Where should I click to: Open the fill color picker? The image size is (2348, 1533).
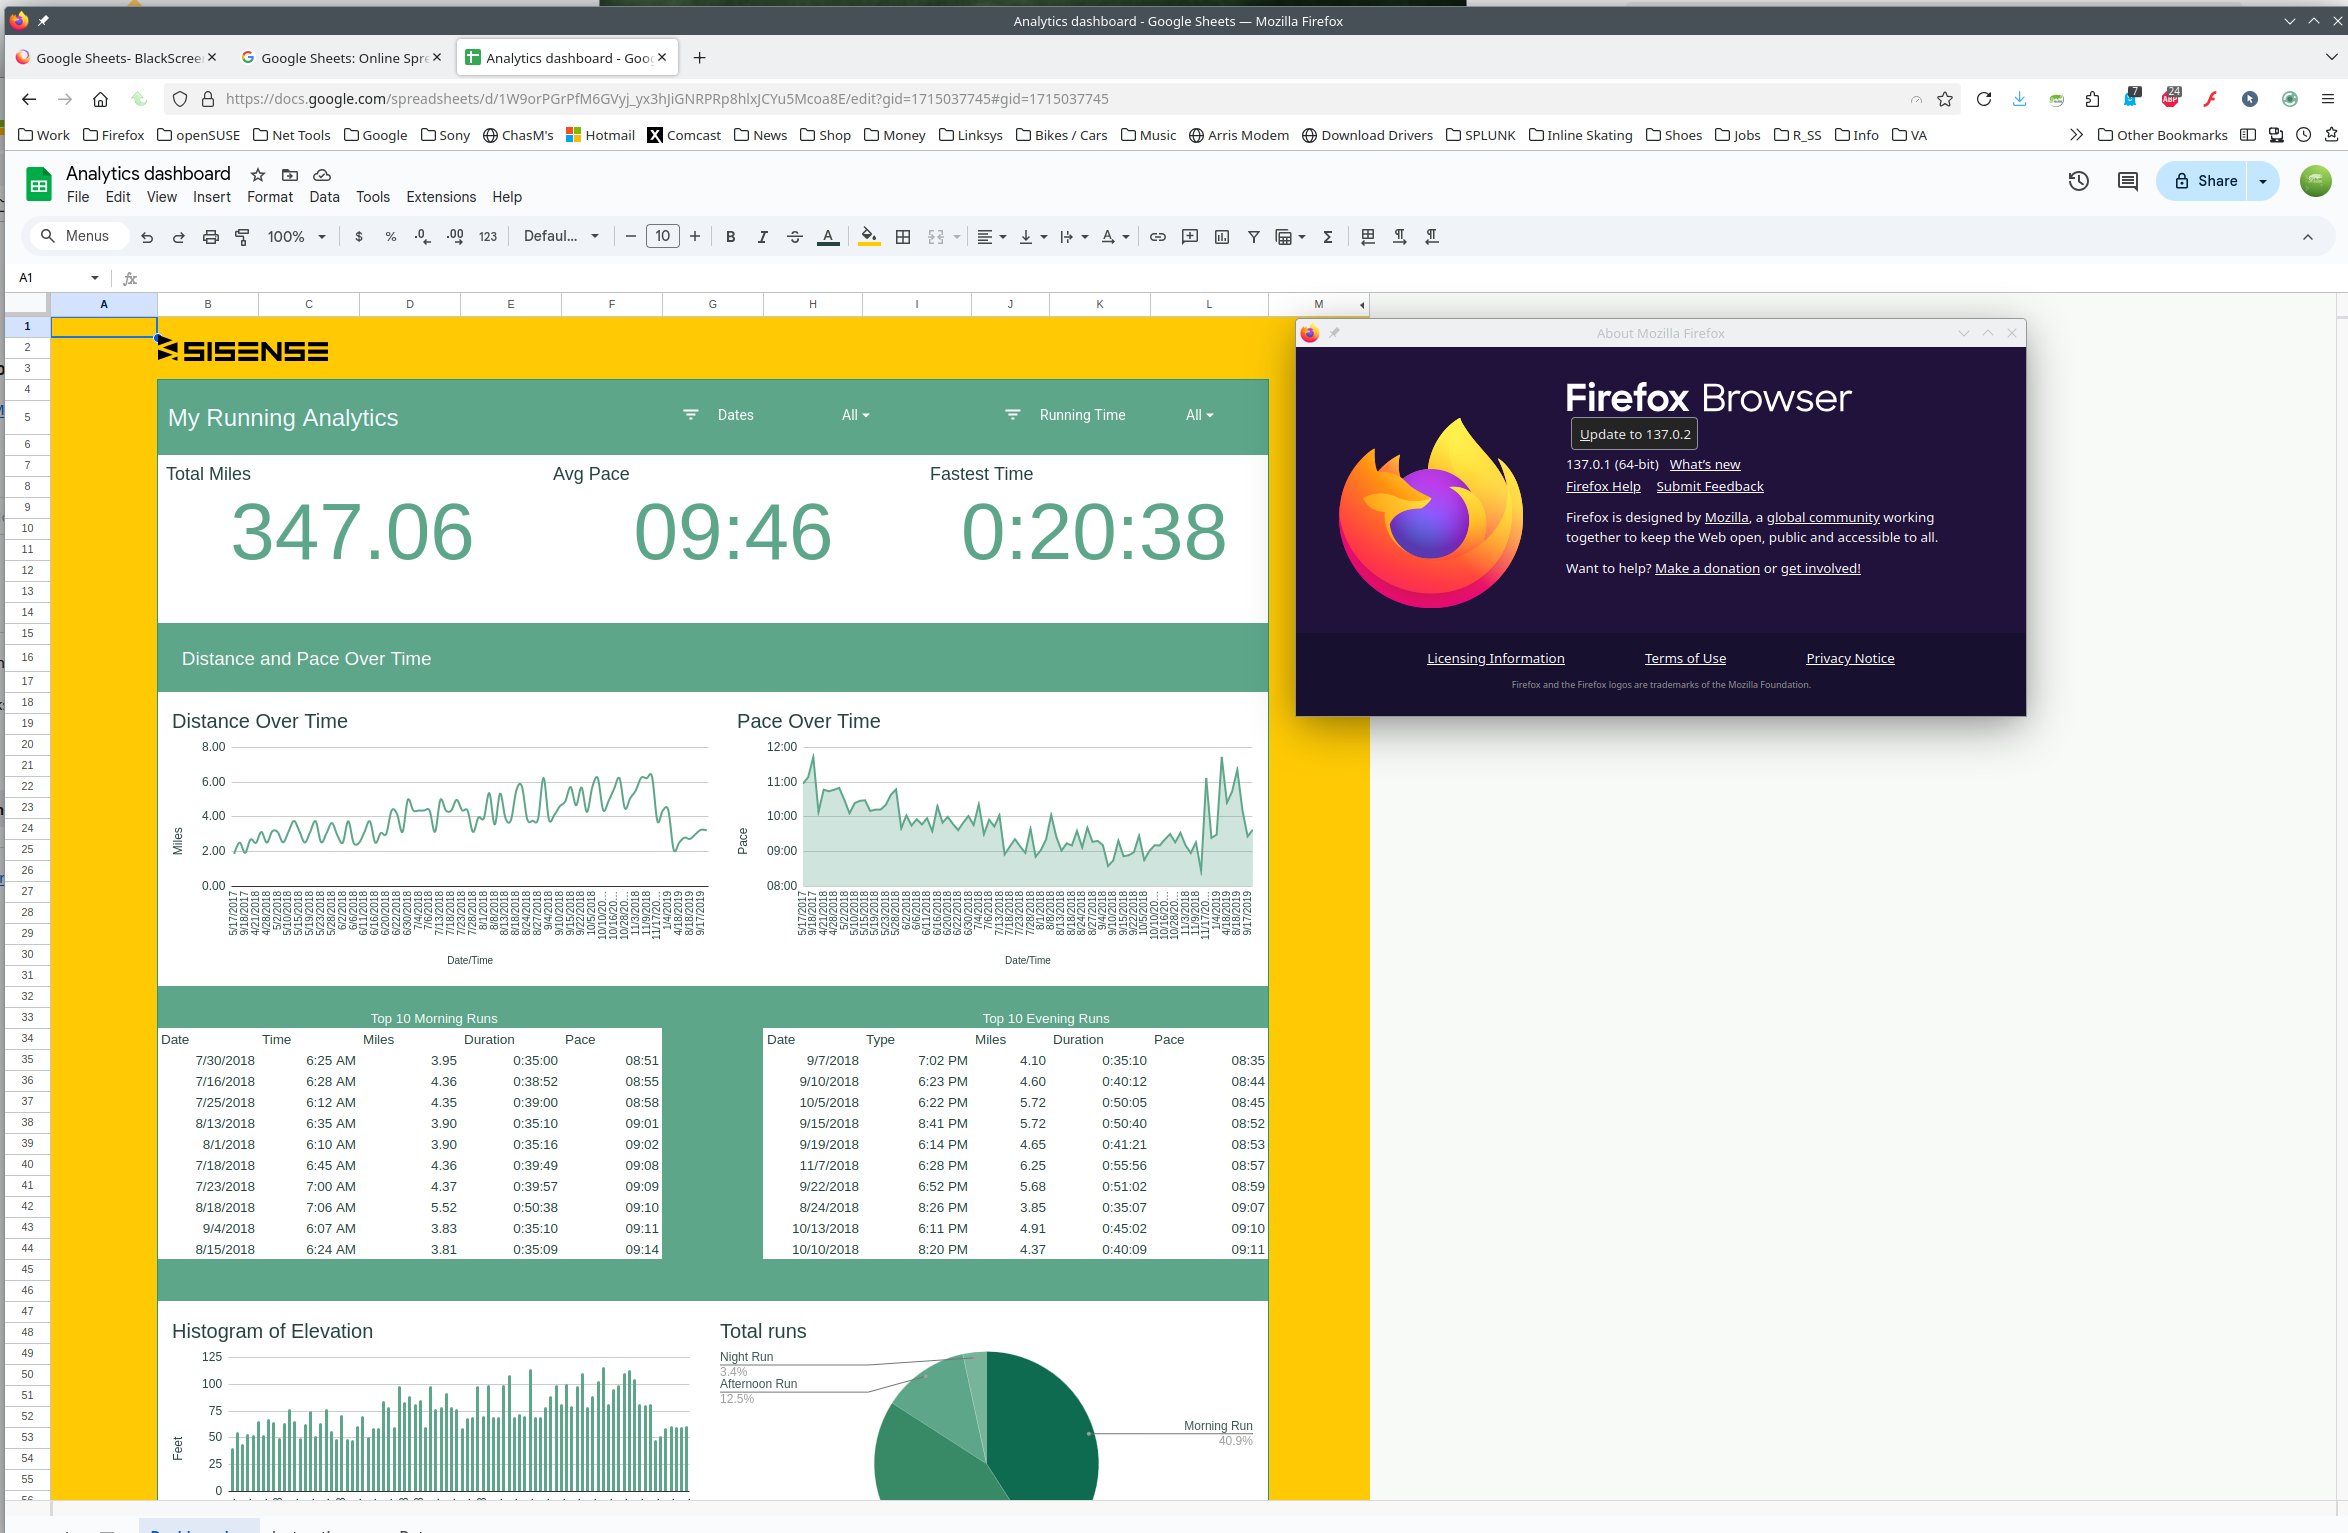869,237
